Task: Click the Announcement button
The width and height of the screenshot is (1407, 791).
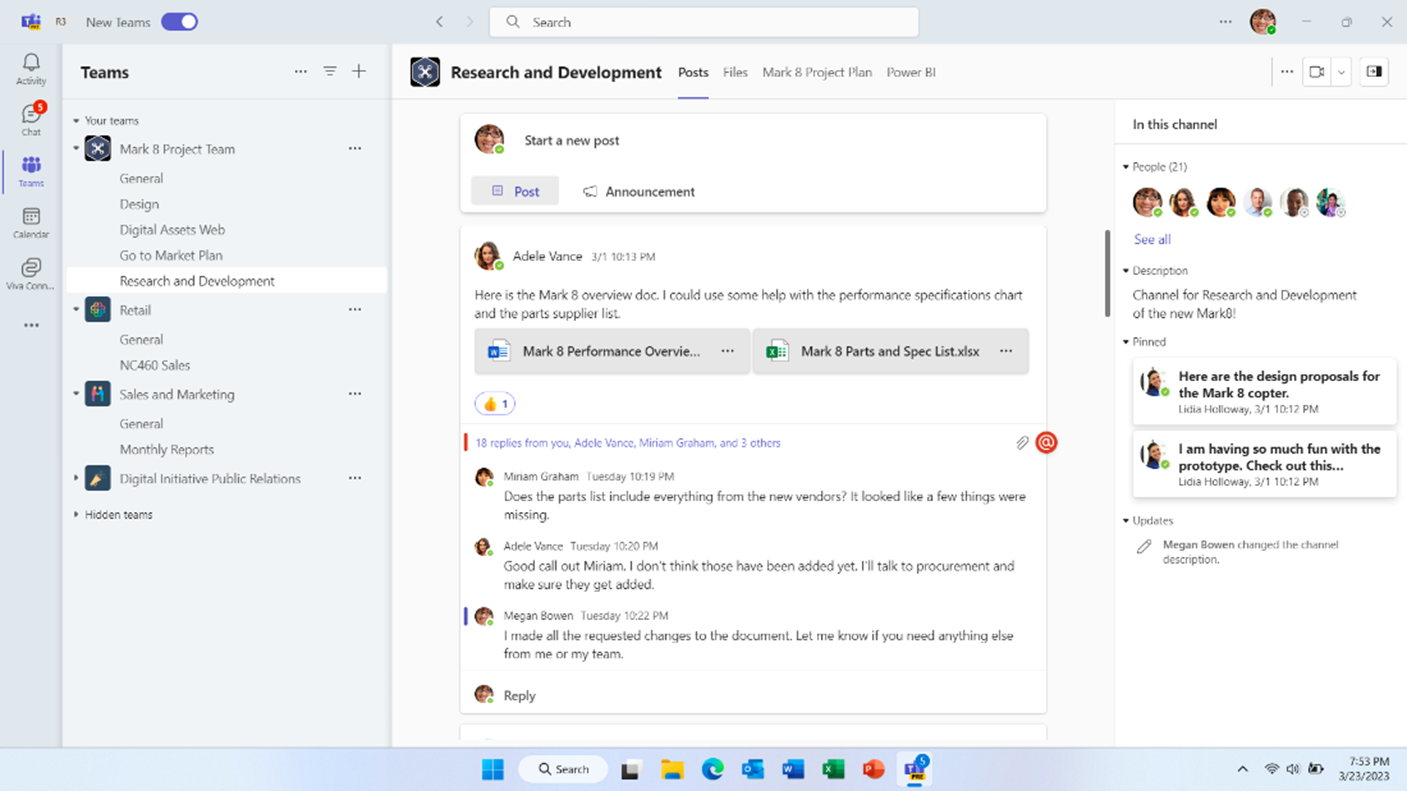Action: click(x=639, y=191)
